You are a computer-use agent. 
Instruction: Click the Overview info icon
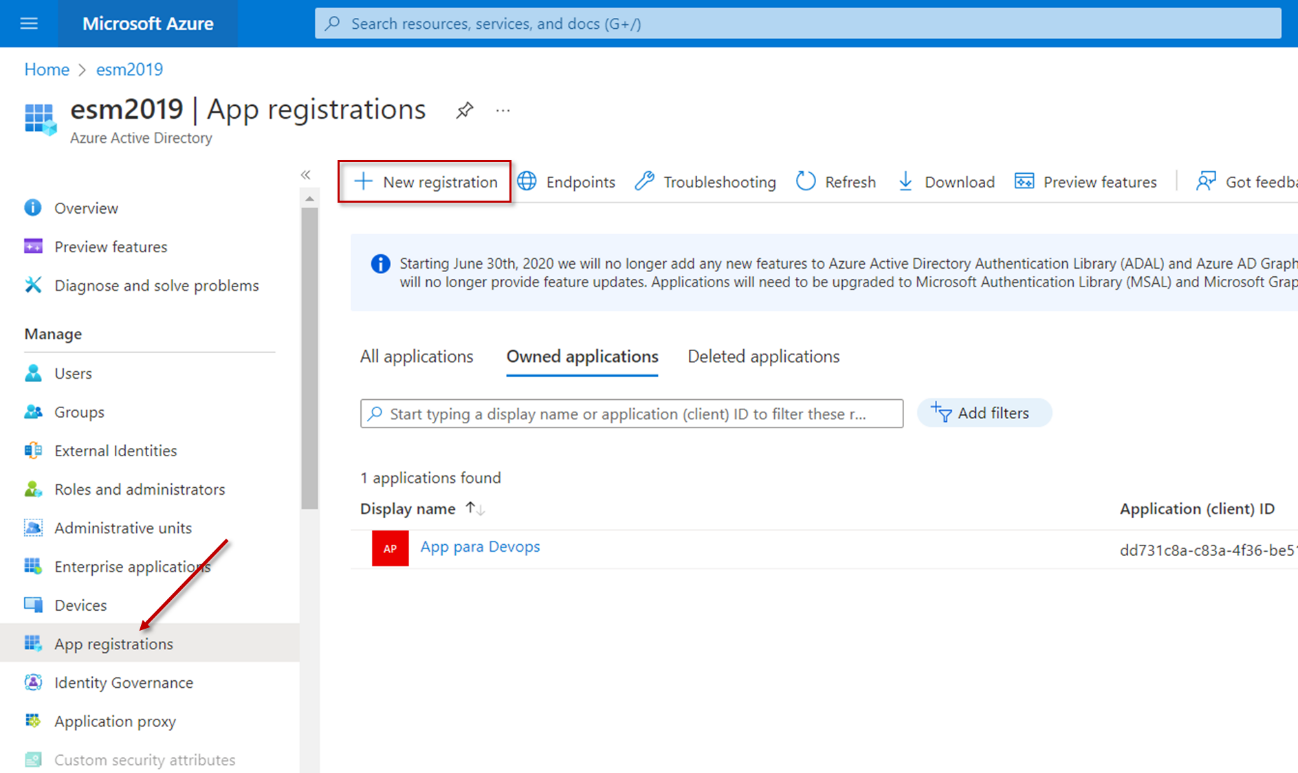pyautogui.click(x=33, y=208)
